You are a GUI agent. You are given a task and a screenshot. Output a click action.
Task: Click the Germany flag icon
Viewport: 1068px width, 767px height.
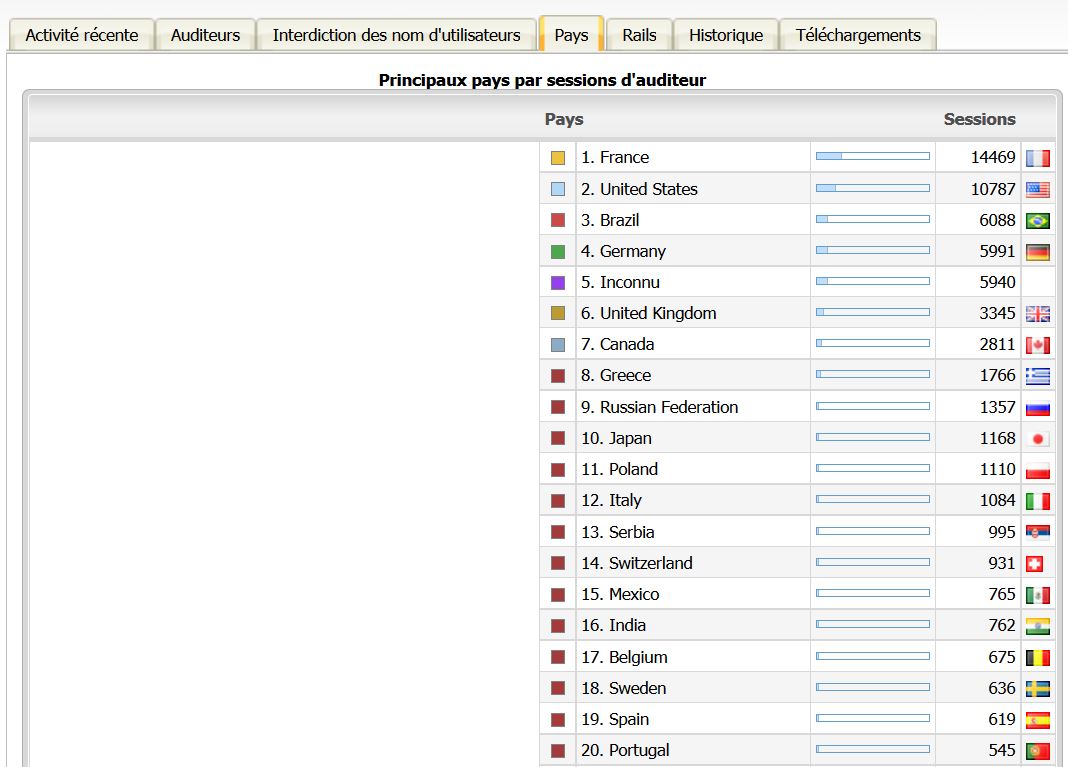pyautogui.click(x=1037, y=252)
